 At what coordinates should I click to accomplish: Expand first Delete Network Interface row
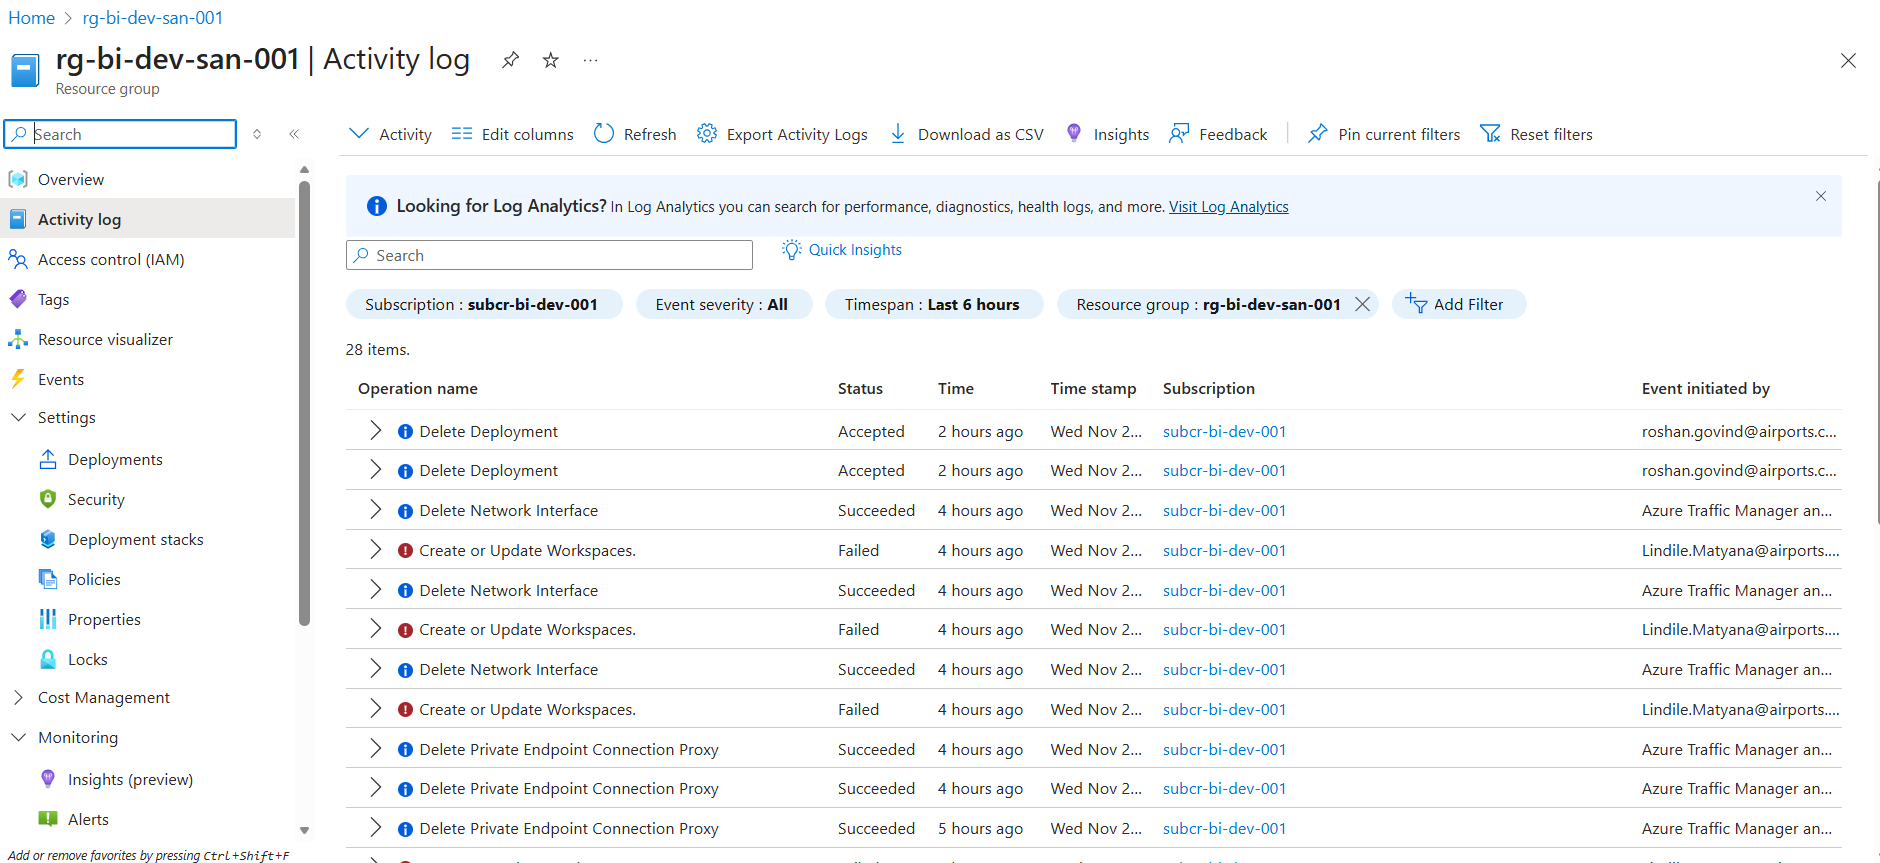[375, 510]
